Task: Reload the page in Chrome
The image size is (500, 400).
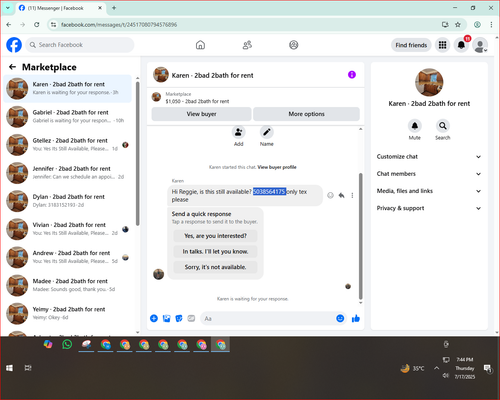Action: pyautogui.click(x=37, y=24)
